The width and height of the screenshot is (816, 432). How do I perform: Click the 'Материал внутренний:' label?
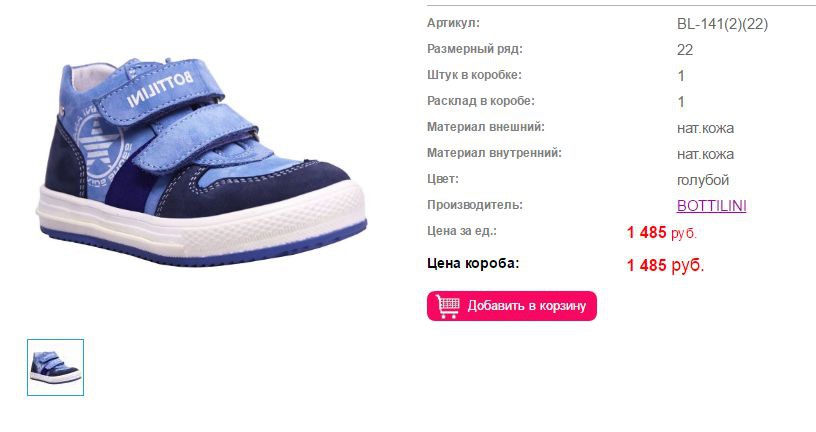click(x=494, y=153)
